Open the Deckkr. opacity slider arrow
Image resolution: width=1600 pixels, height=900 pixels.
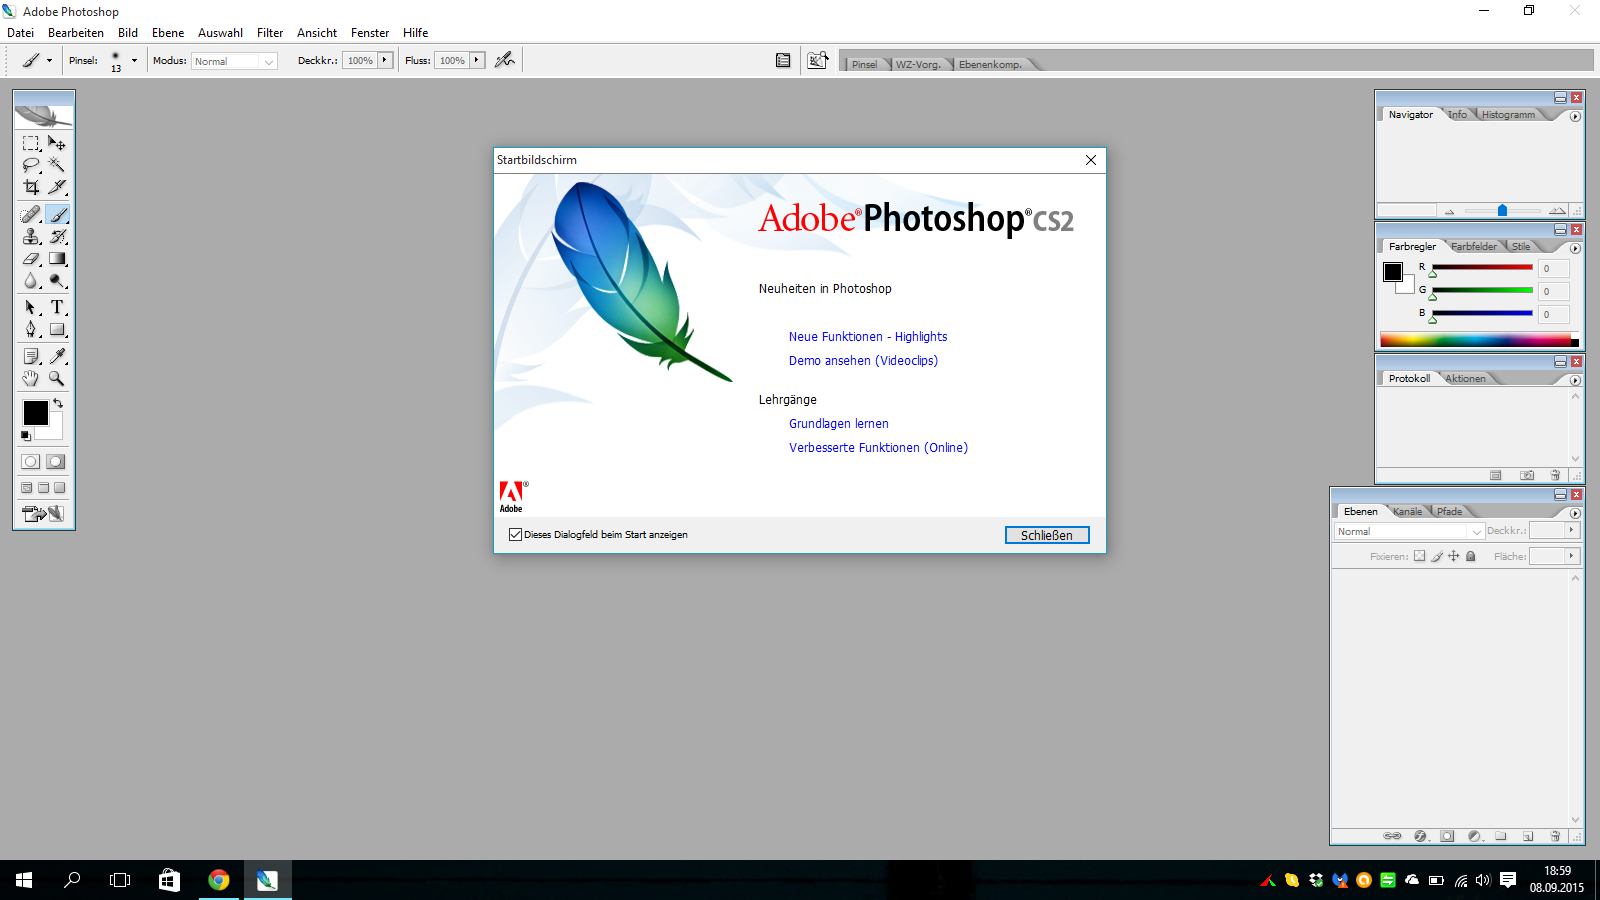pyautogui.click(x=384, y=60)
